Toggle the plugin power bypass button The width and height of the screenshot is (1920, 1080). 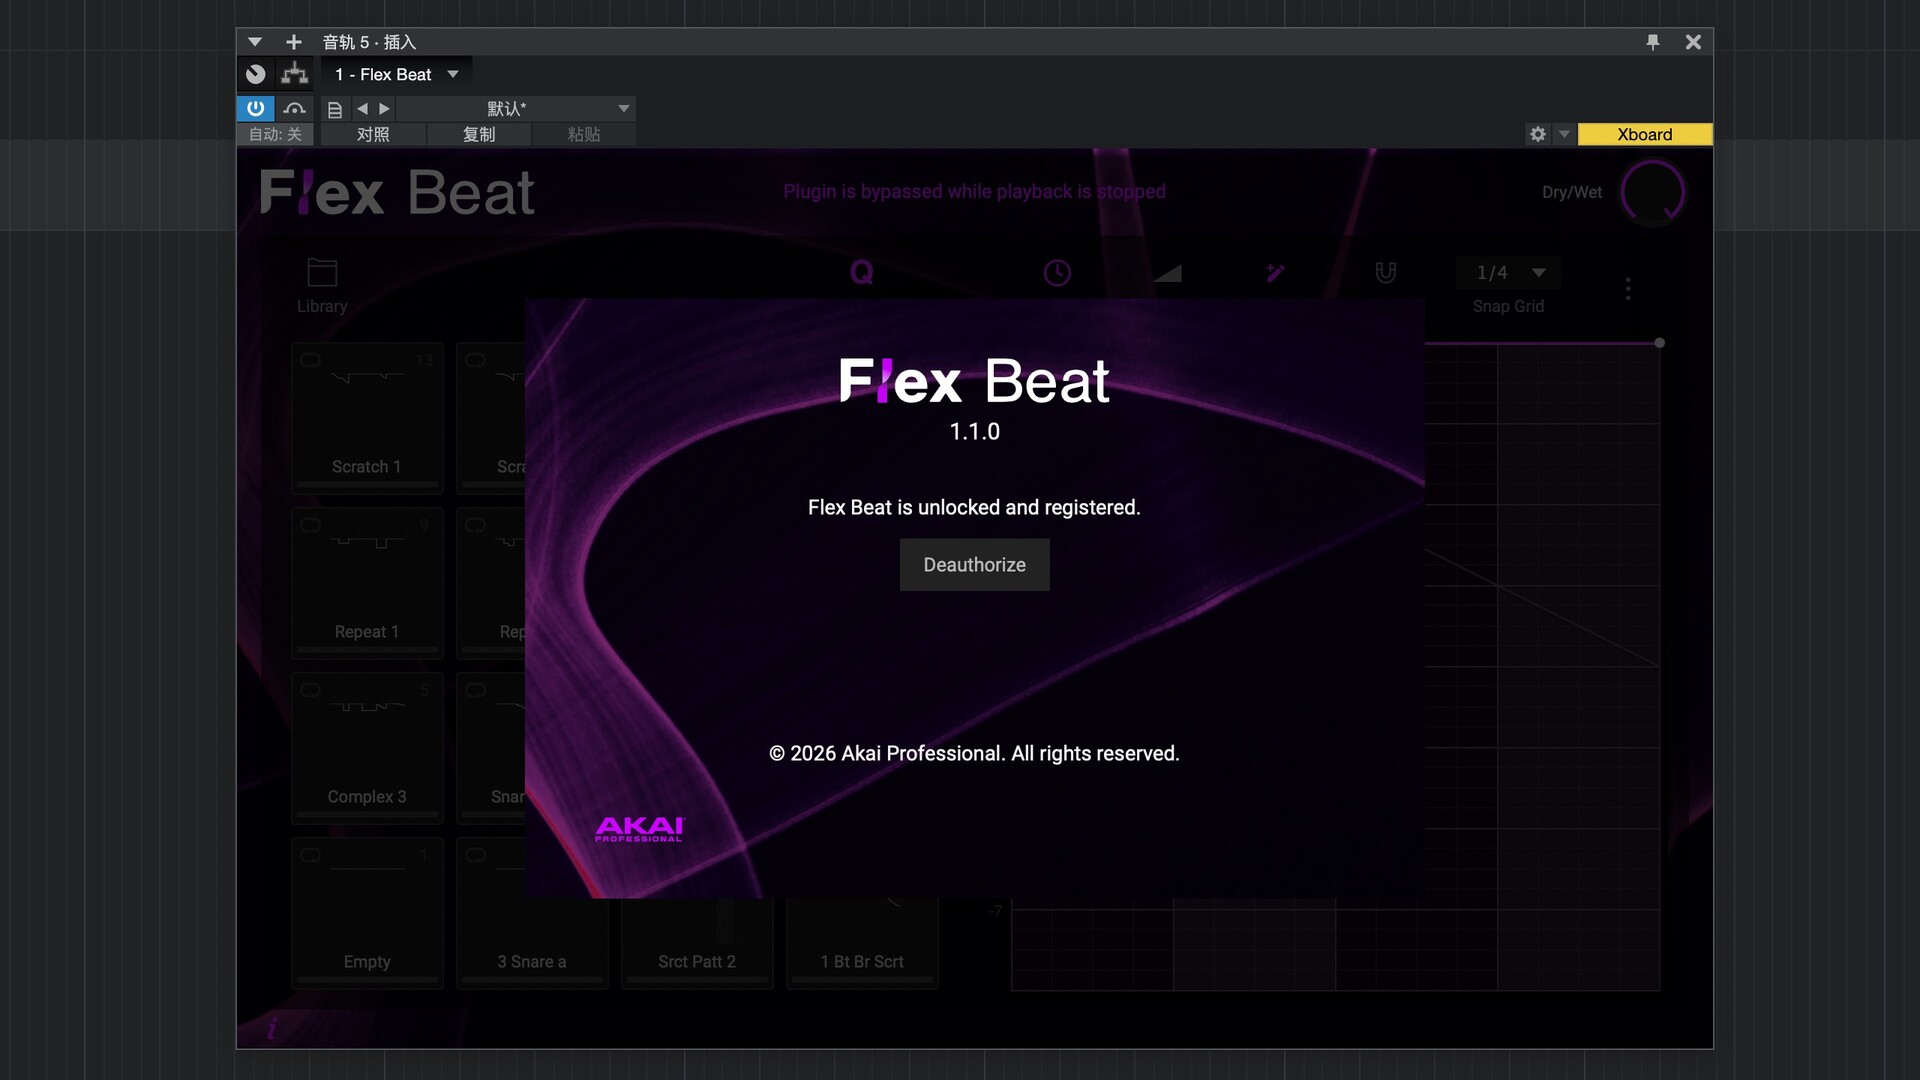(x=255, y=108)
